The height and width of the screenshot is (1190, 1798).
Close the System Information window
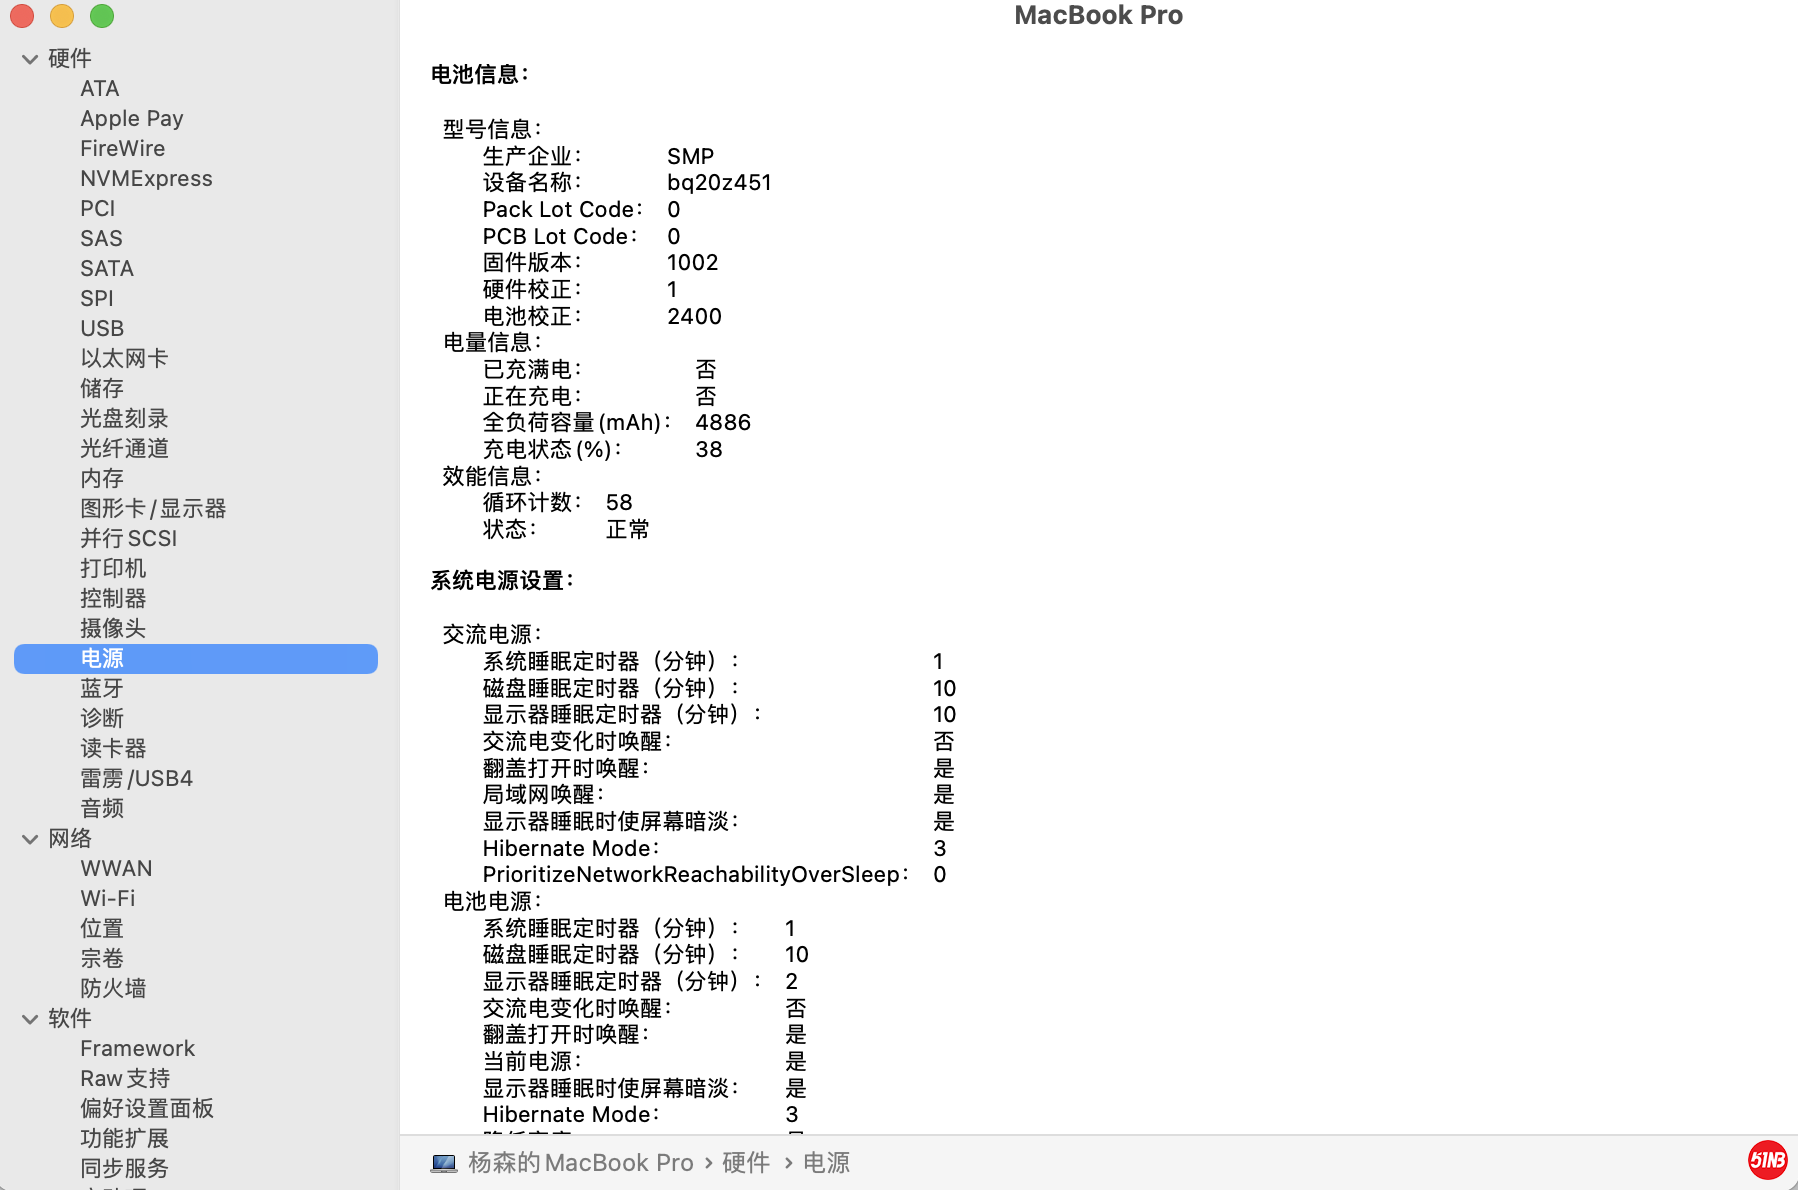point(22,16)
